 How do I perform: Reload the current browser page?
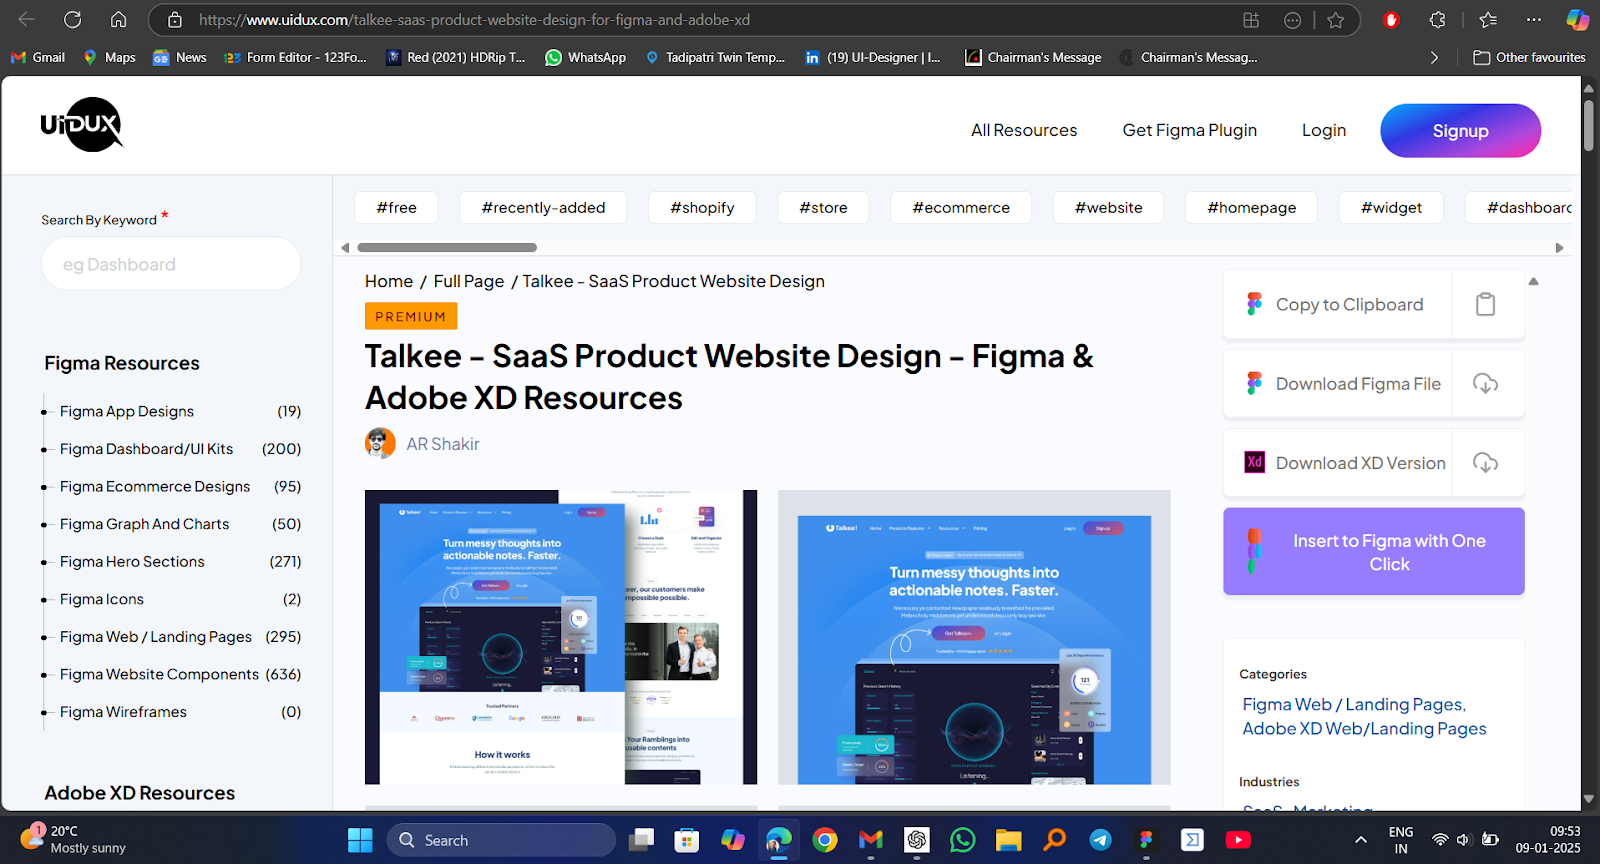tap(73, 20)
